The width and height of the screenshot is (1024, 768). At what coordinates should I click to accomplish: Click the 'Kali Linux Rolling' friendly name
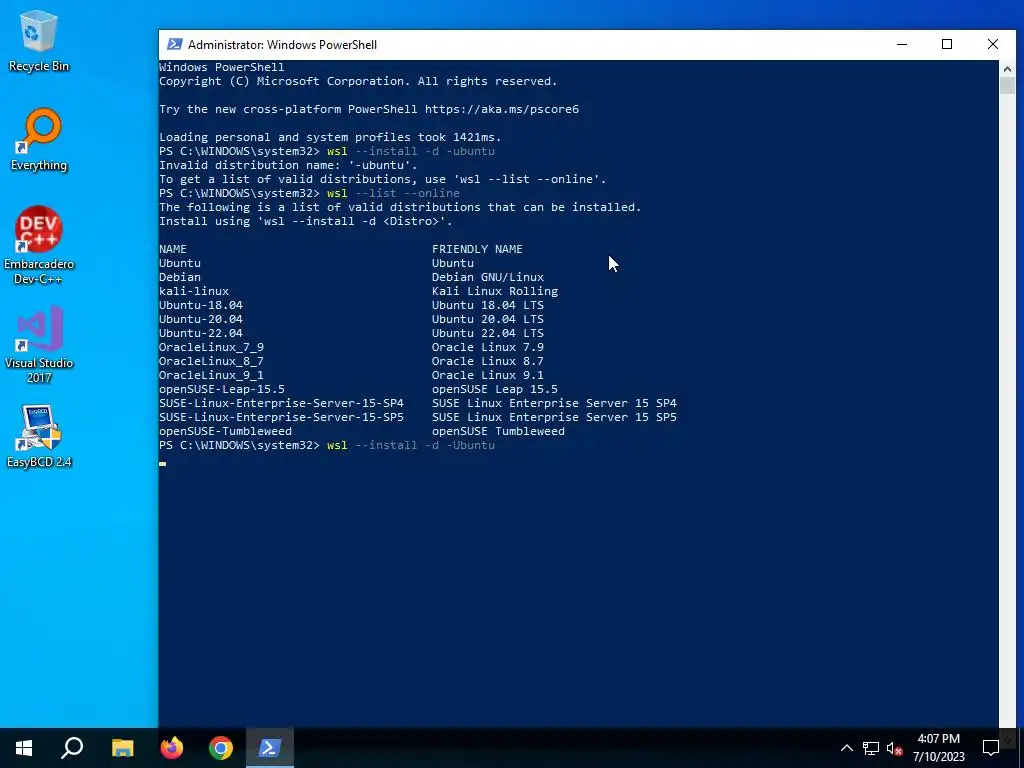coord(494,291)
